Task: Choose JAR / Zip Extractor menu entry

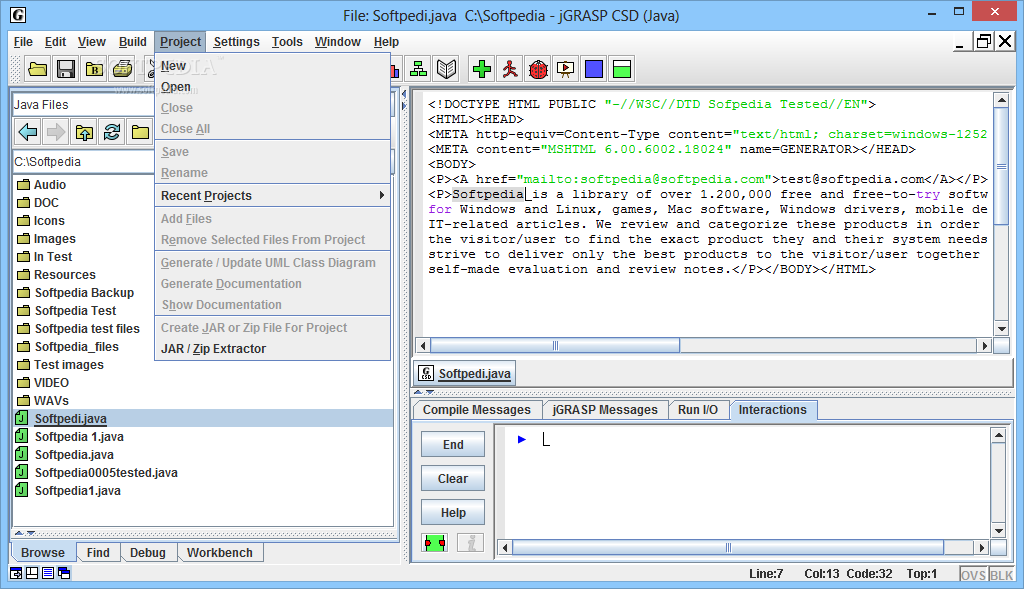Action: click(x=272, y=349)
